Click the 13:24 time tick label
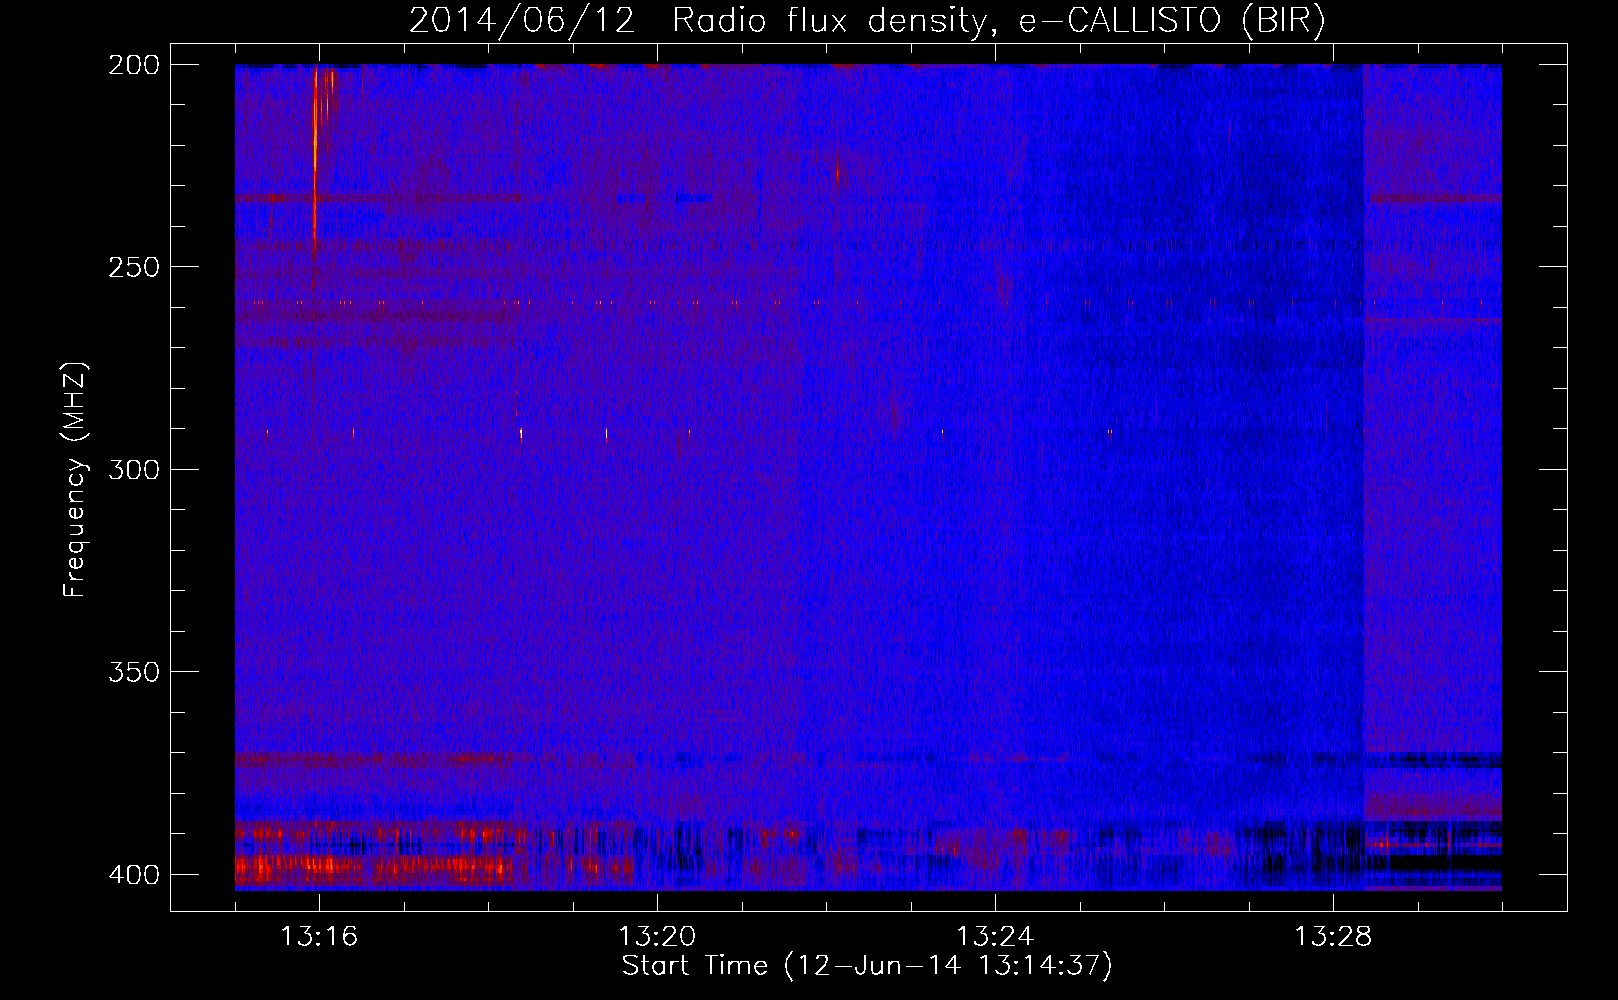The height and width of the screenshot is (1000, 1618). [995, 936]
